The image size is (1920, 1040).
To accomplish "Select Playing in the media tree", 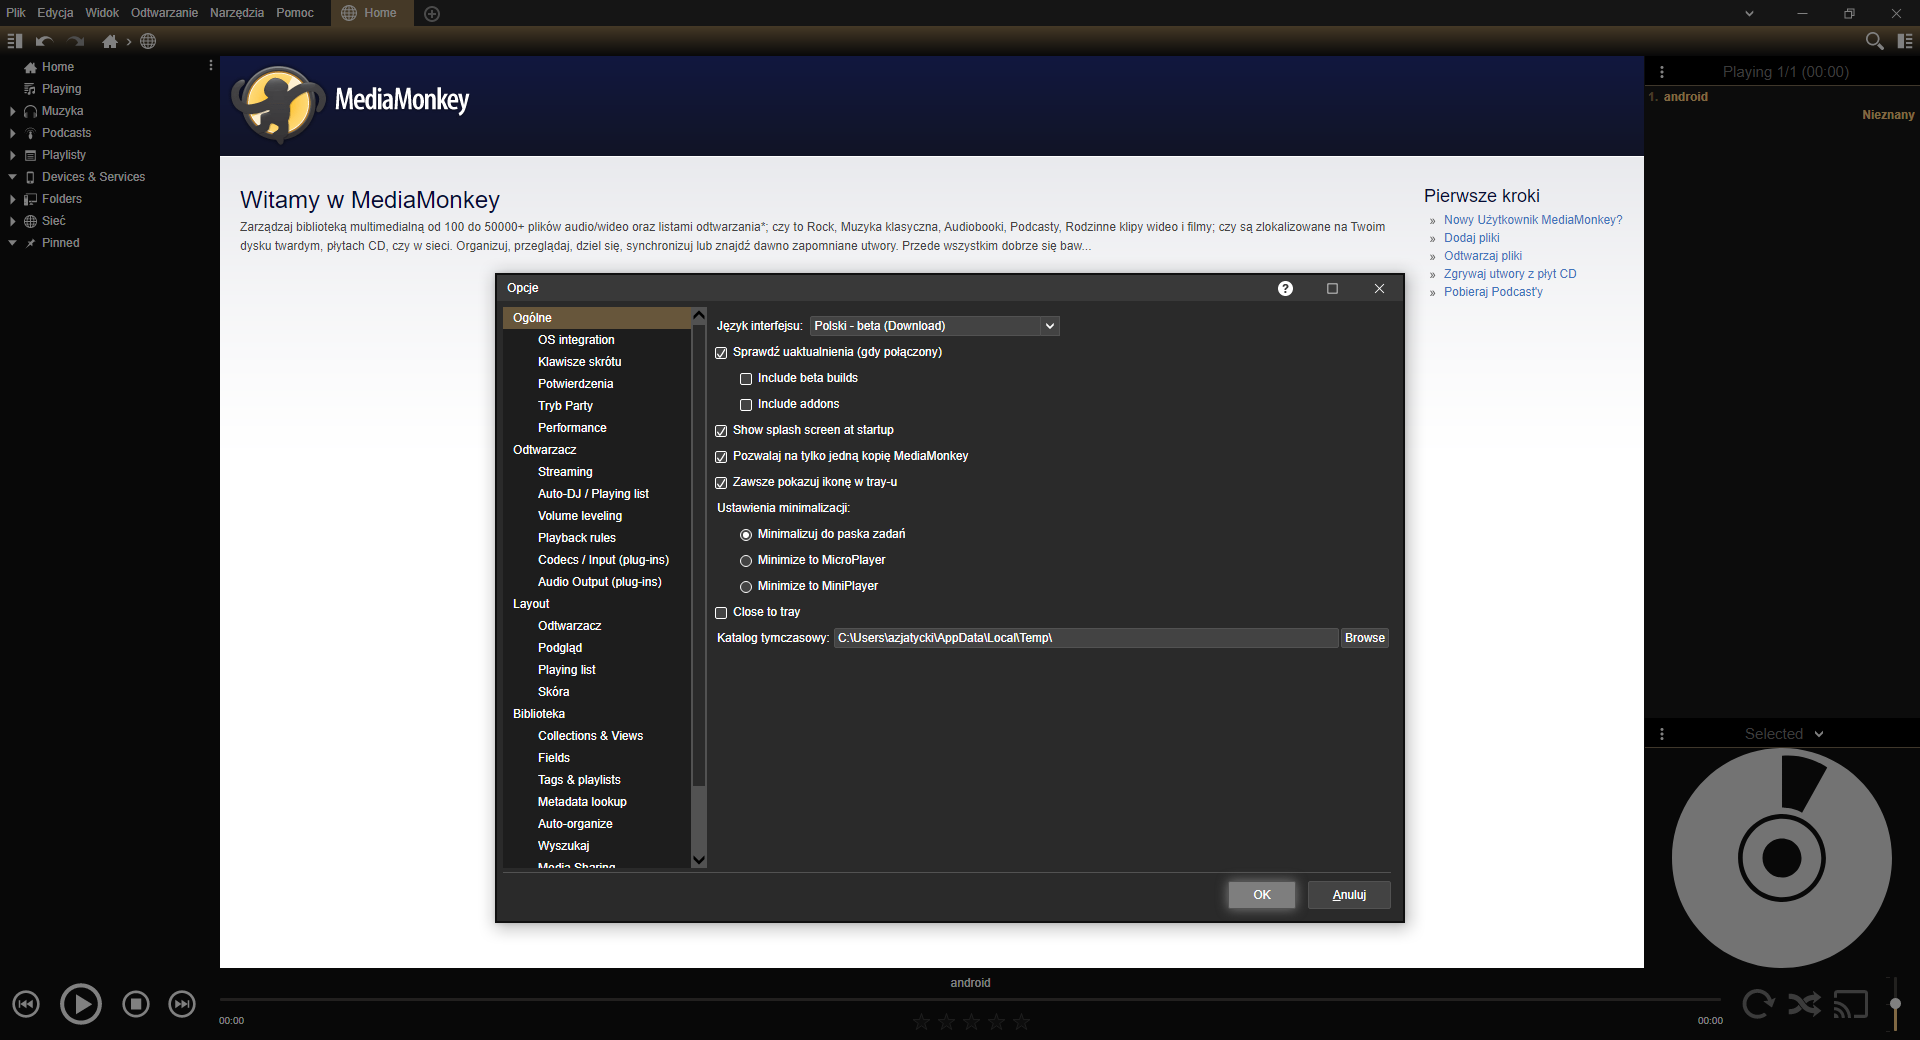I will tap(61, 89).
